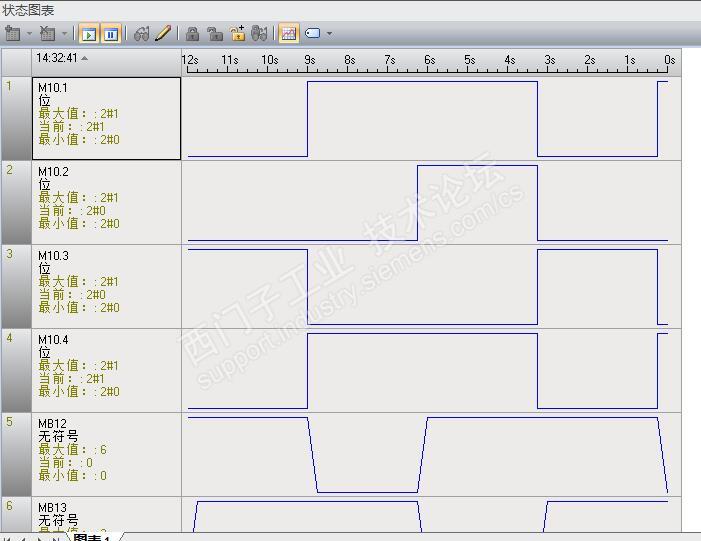The width and height of the screenshot is (701, 541).
Task: Click the read forced values icon
Action: [259, 34]
